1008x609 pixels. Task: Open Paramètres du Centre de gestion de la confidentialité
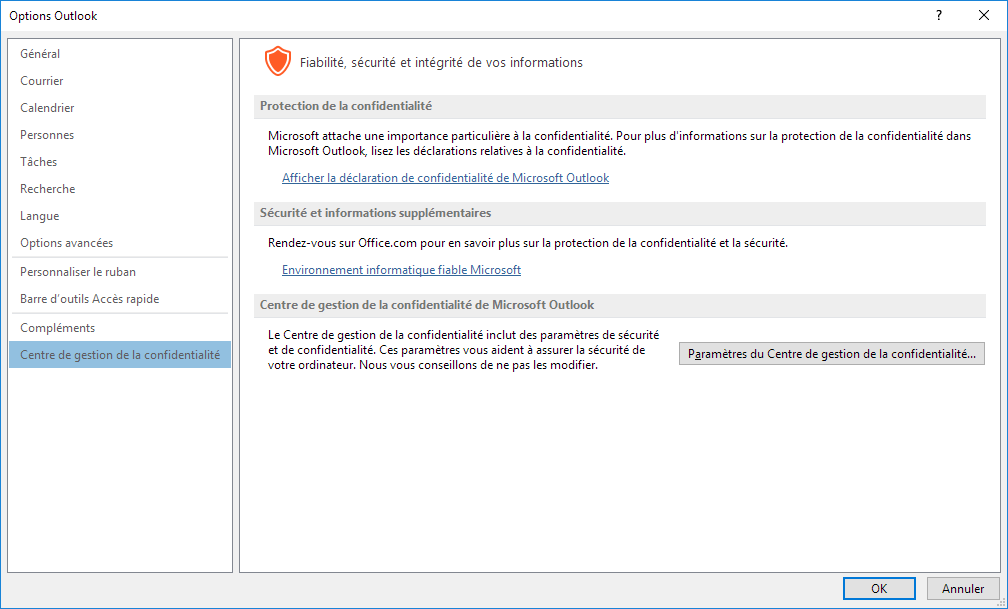tap(832, 354)
